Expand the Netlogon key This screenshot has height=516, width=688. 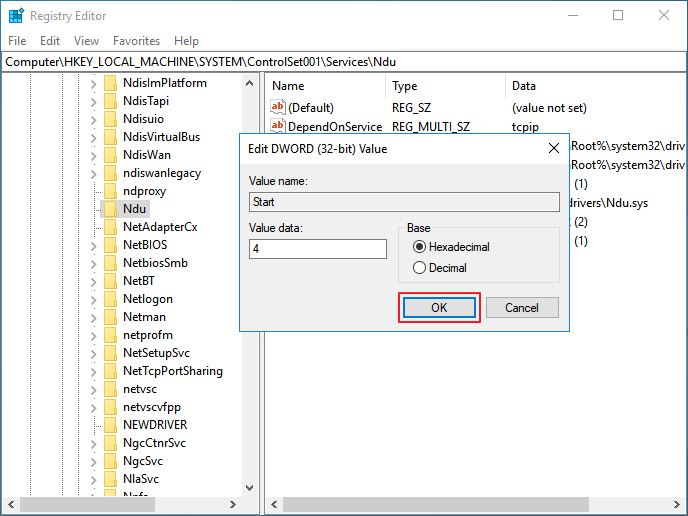[x=93, y=300]
